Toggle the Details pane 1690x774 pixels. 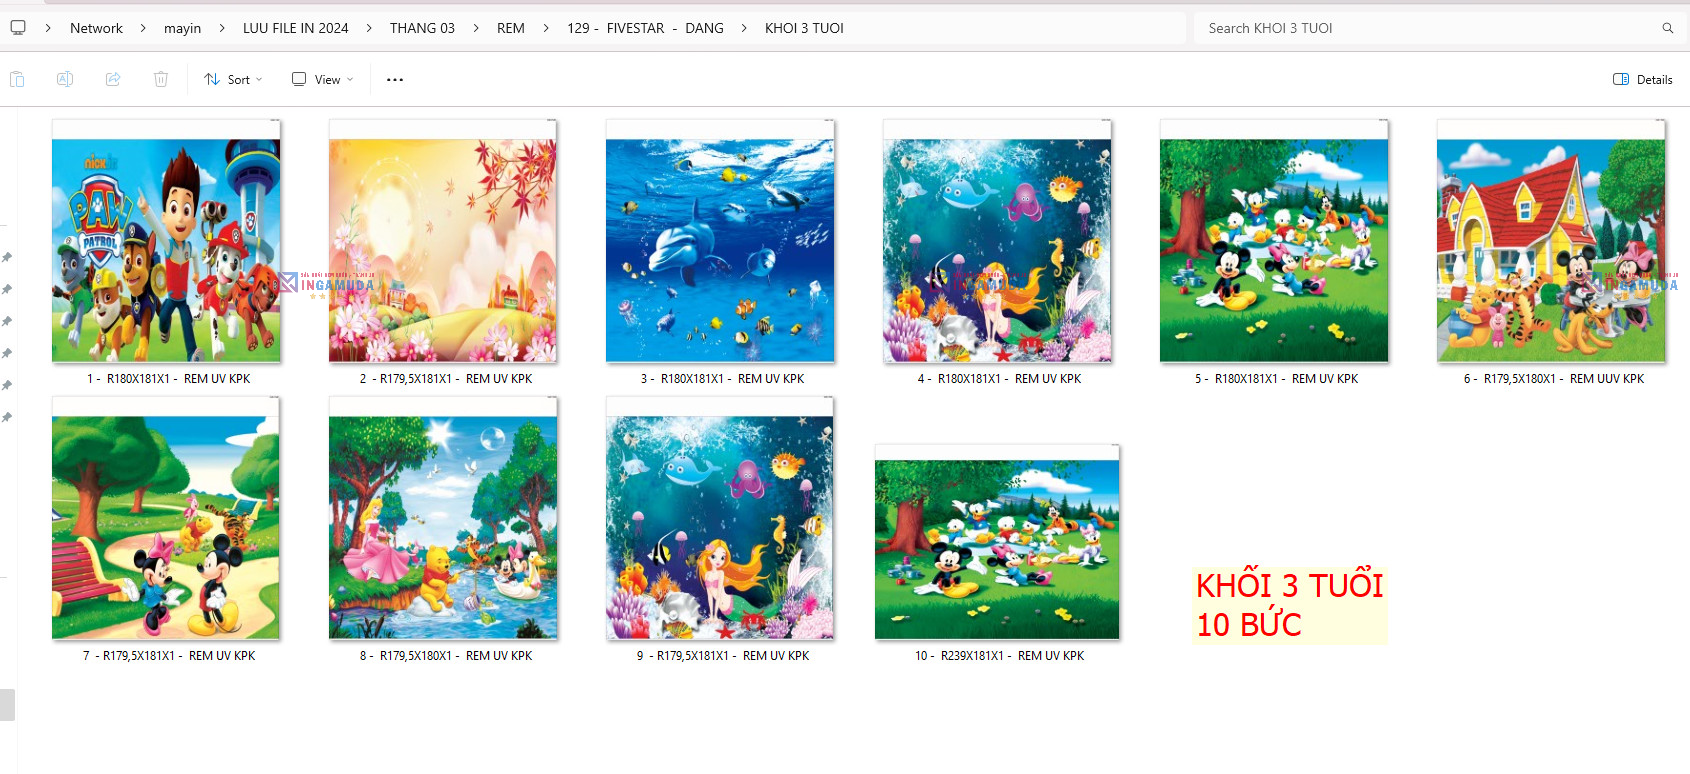point(1643,79)
